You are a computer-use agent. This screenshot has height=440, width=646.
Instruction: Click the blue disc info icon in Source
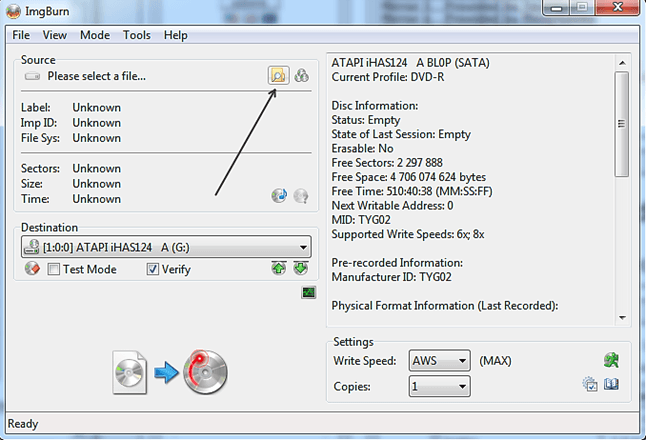point(279,196)
